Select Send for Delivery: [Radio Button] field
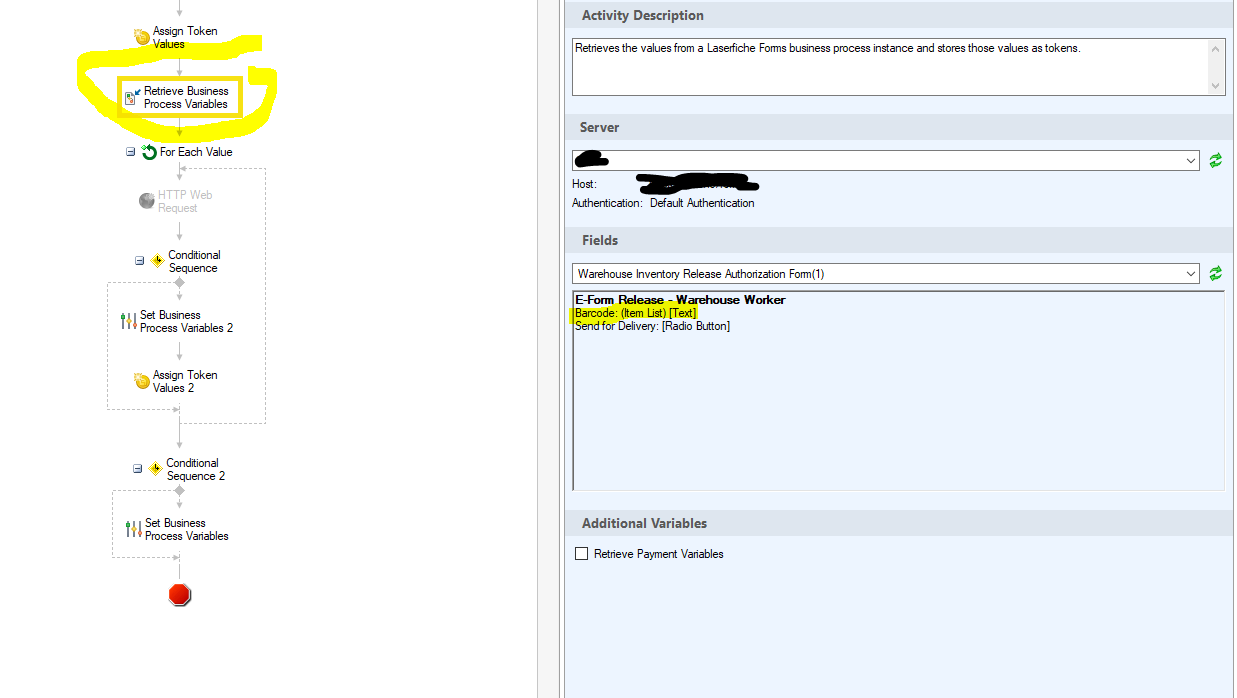This screenshot has height=698, width=1237. point(652,326)
